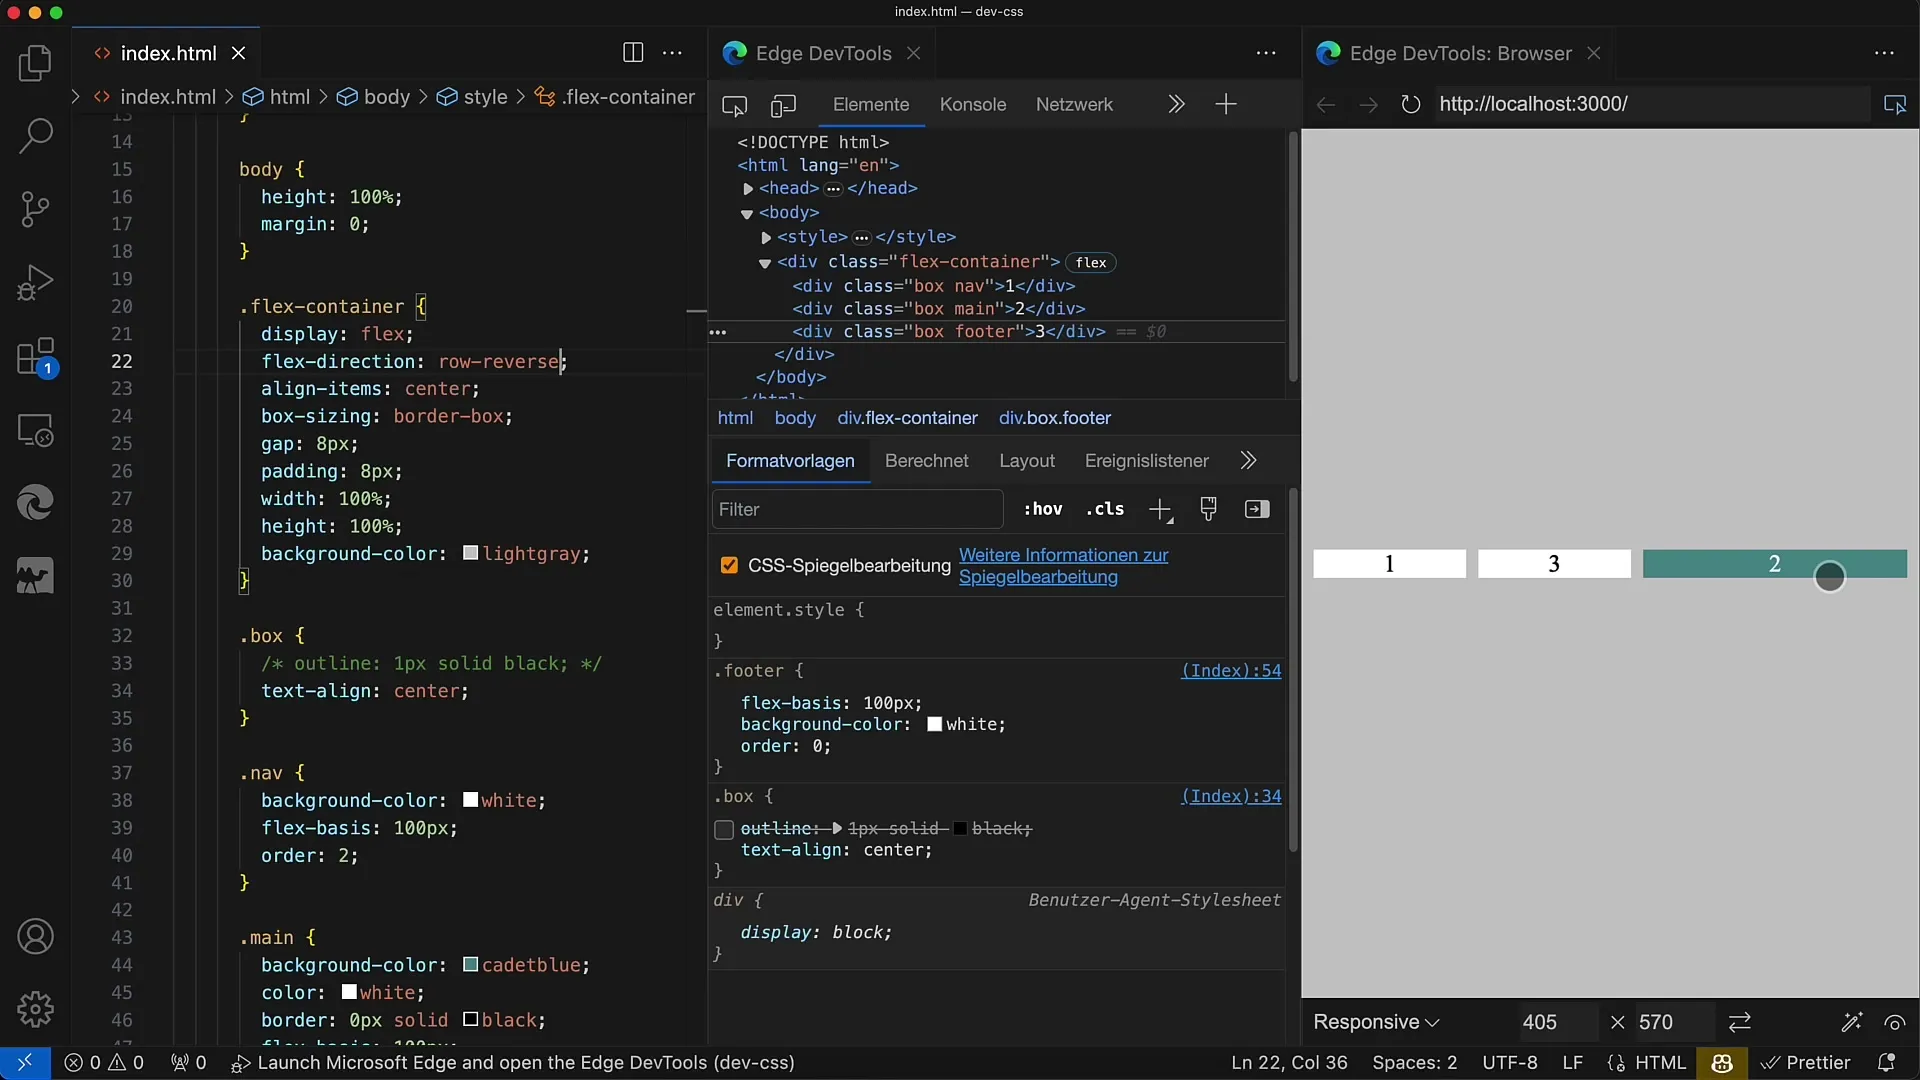Click cadetblue color swatch in editor
The height and width of the screenshot is (1080, 1920).
coord(470,965)
